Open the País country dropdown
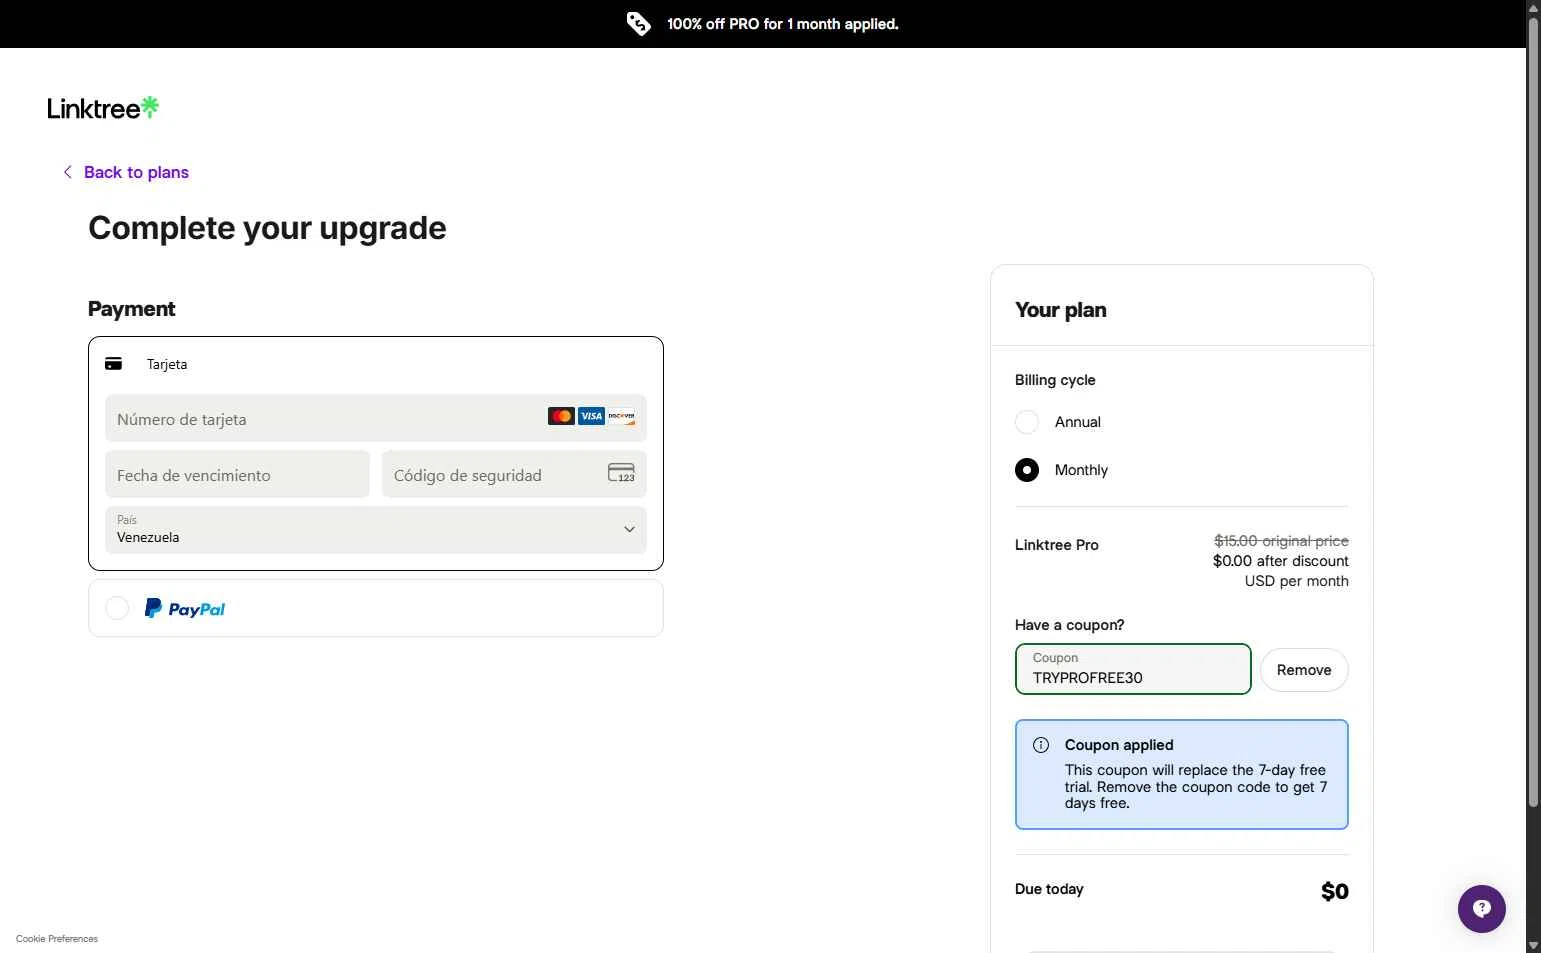 376,530
